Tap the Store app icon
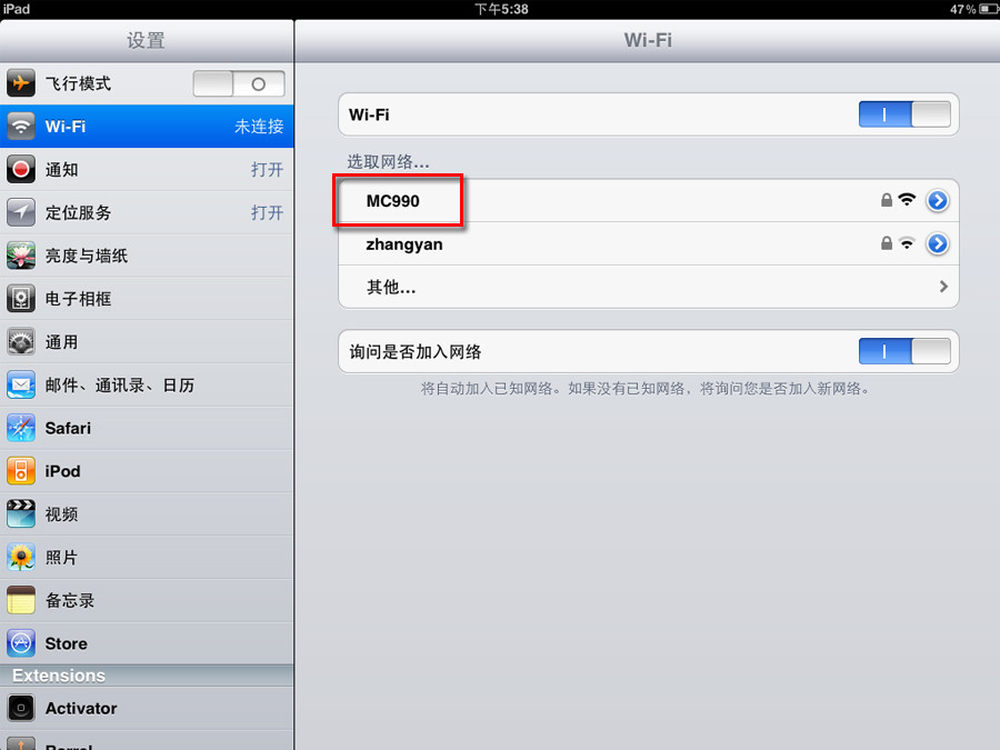The image size is (1000, 750). [x=20, y=643]
